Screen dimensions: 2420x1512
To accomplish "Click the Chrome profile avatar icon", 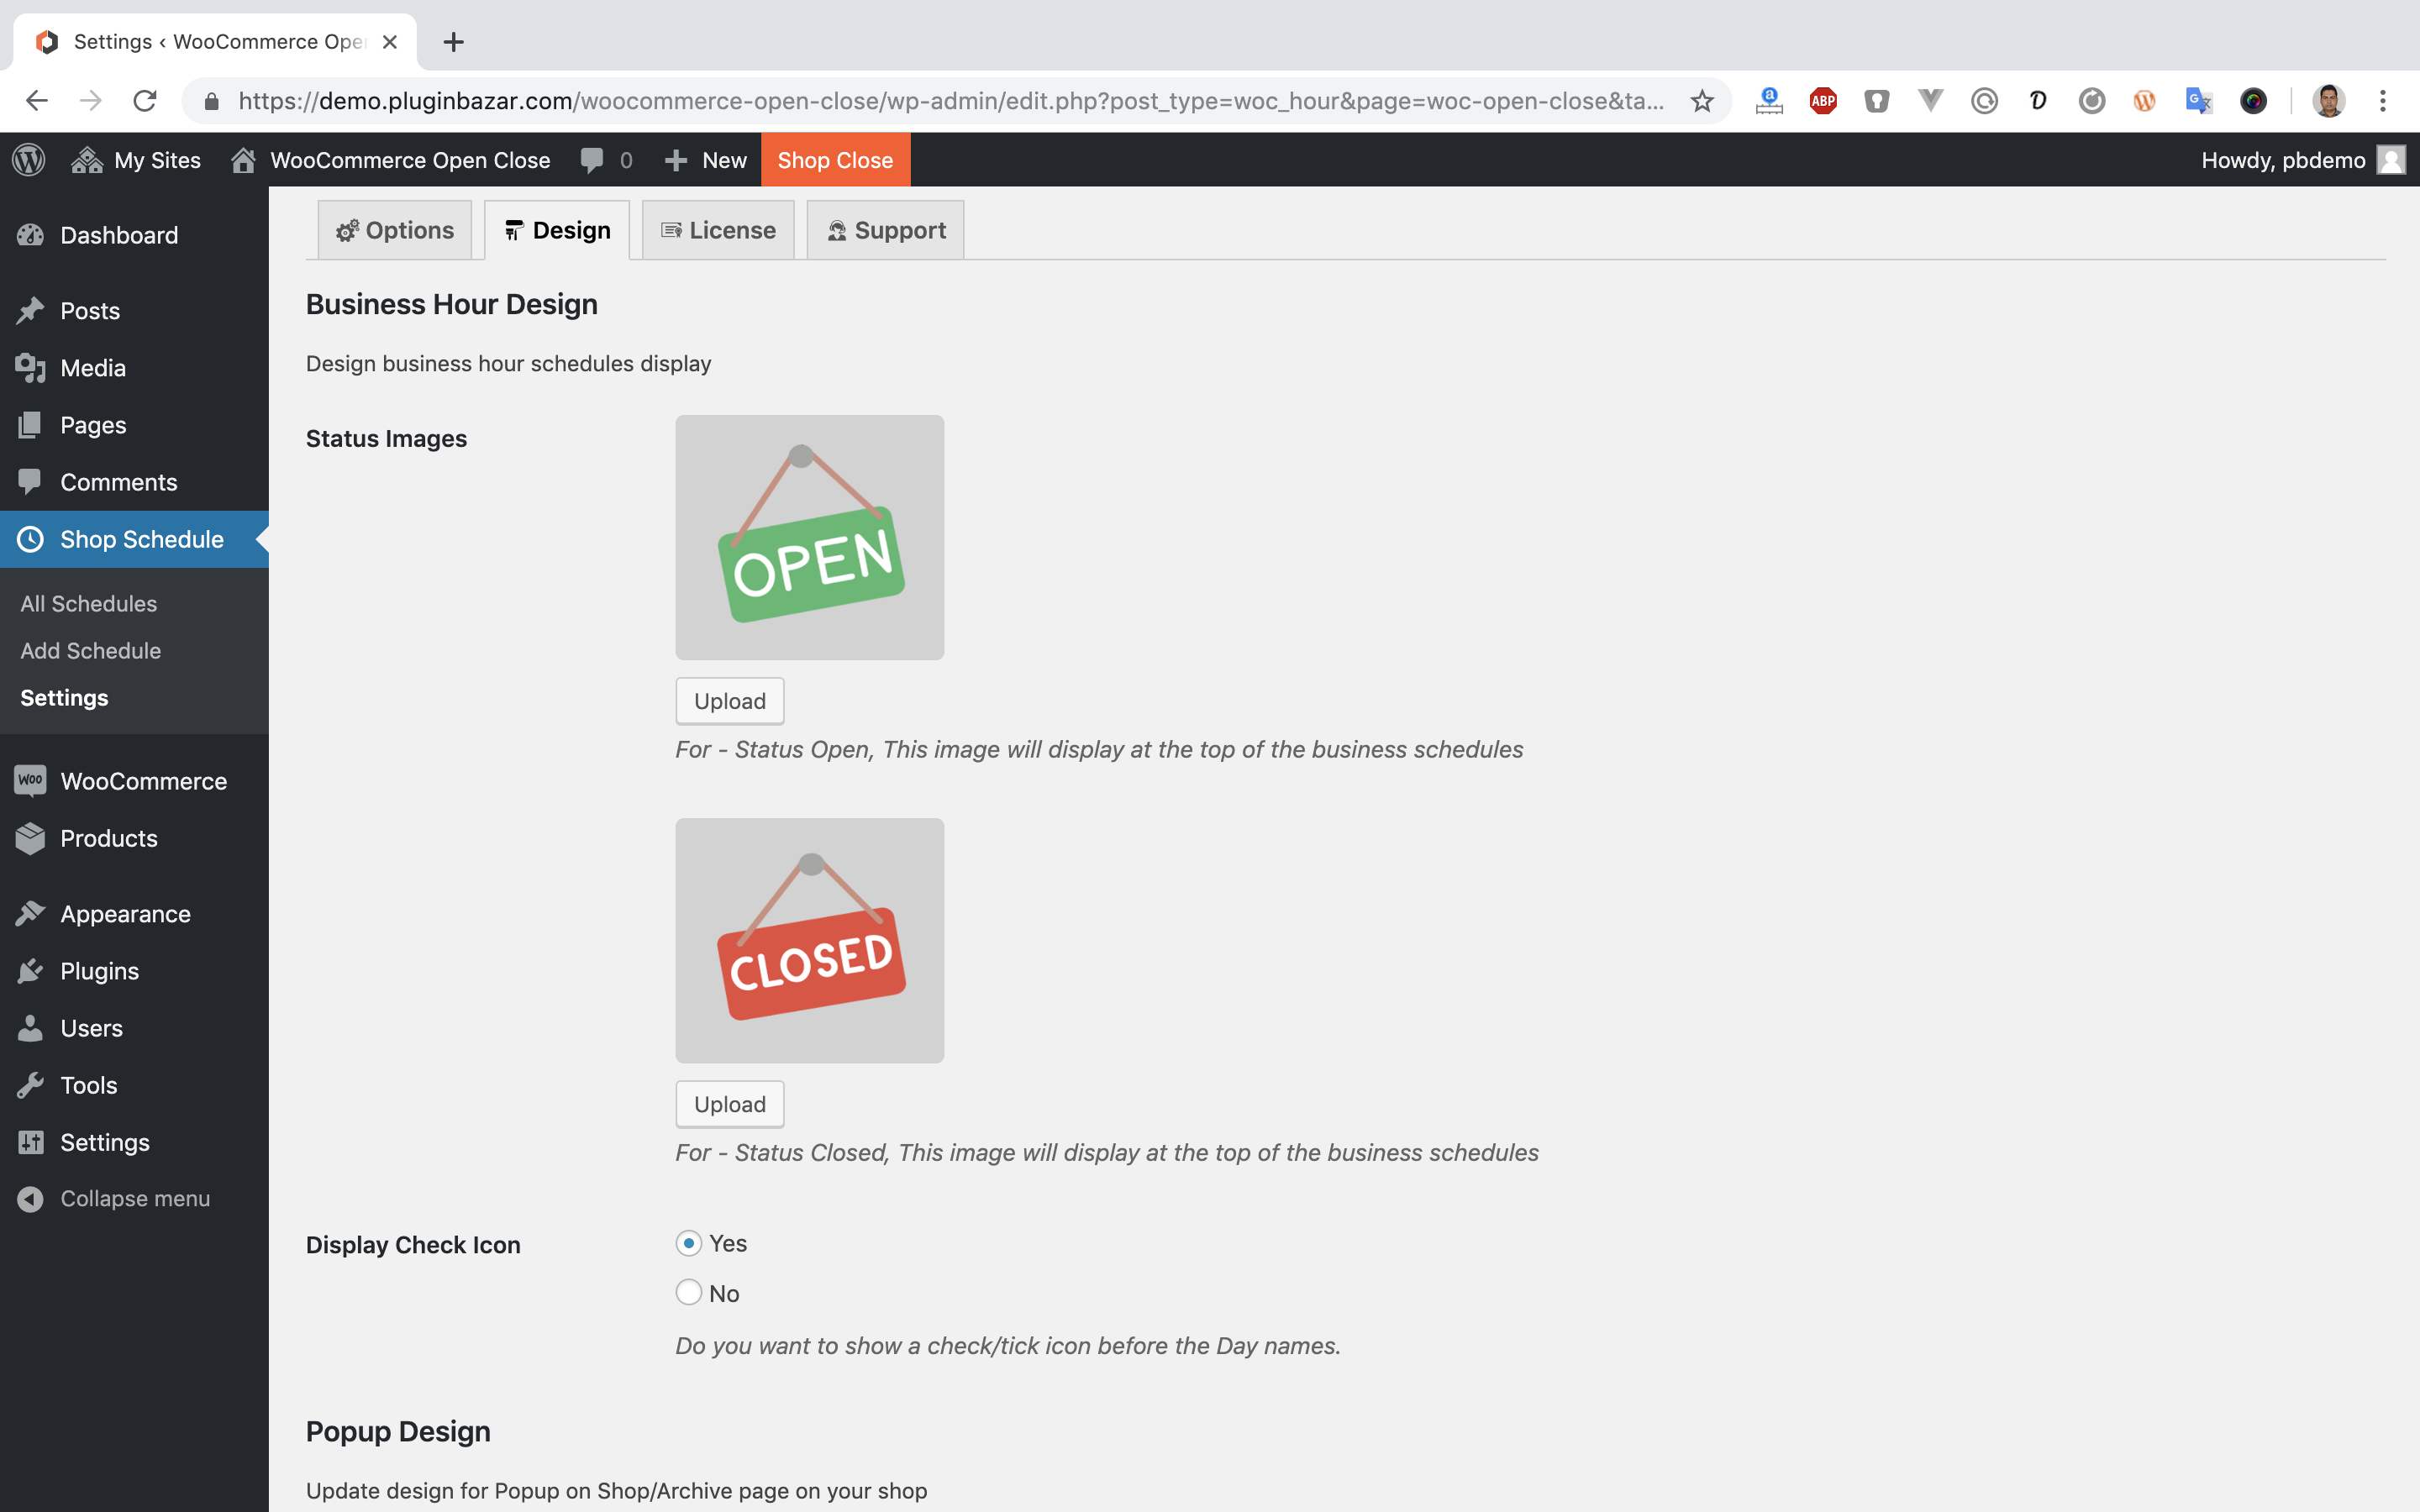I will [2328, 101].
